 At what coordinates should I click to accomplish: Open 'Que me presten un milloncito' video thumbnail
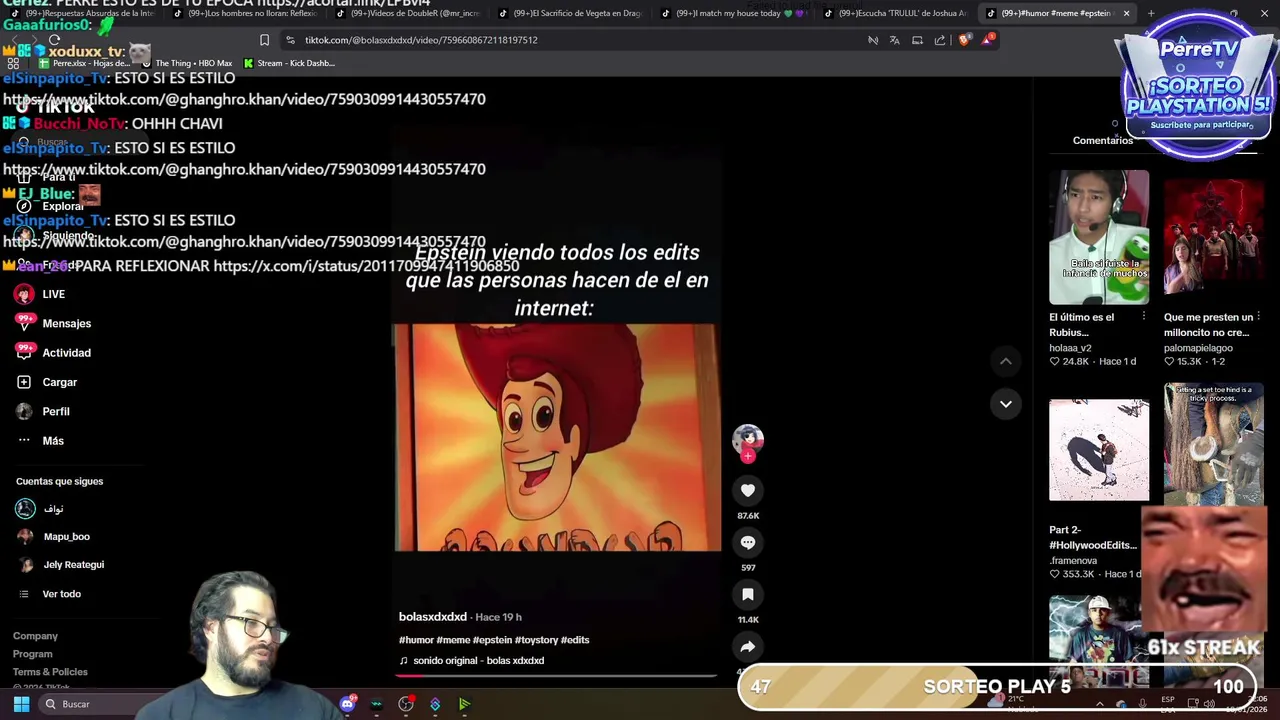(x=1213, y=237)
